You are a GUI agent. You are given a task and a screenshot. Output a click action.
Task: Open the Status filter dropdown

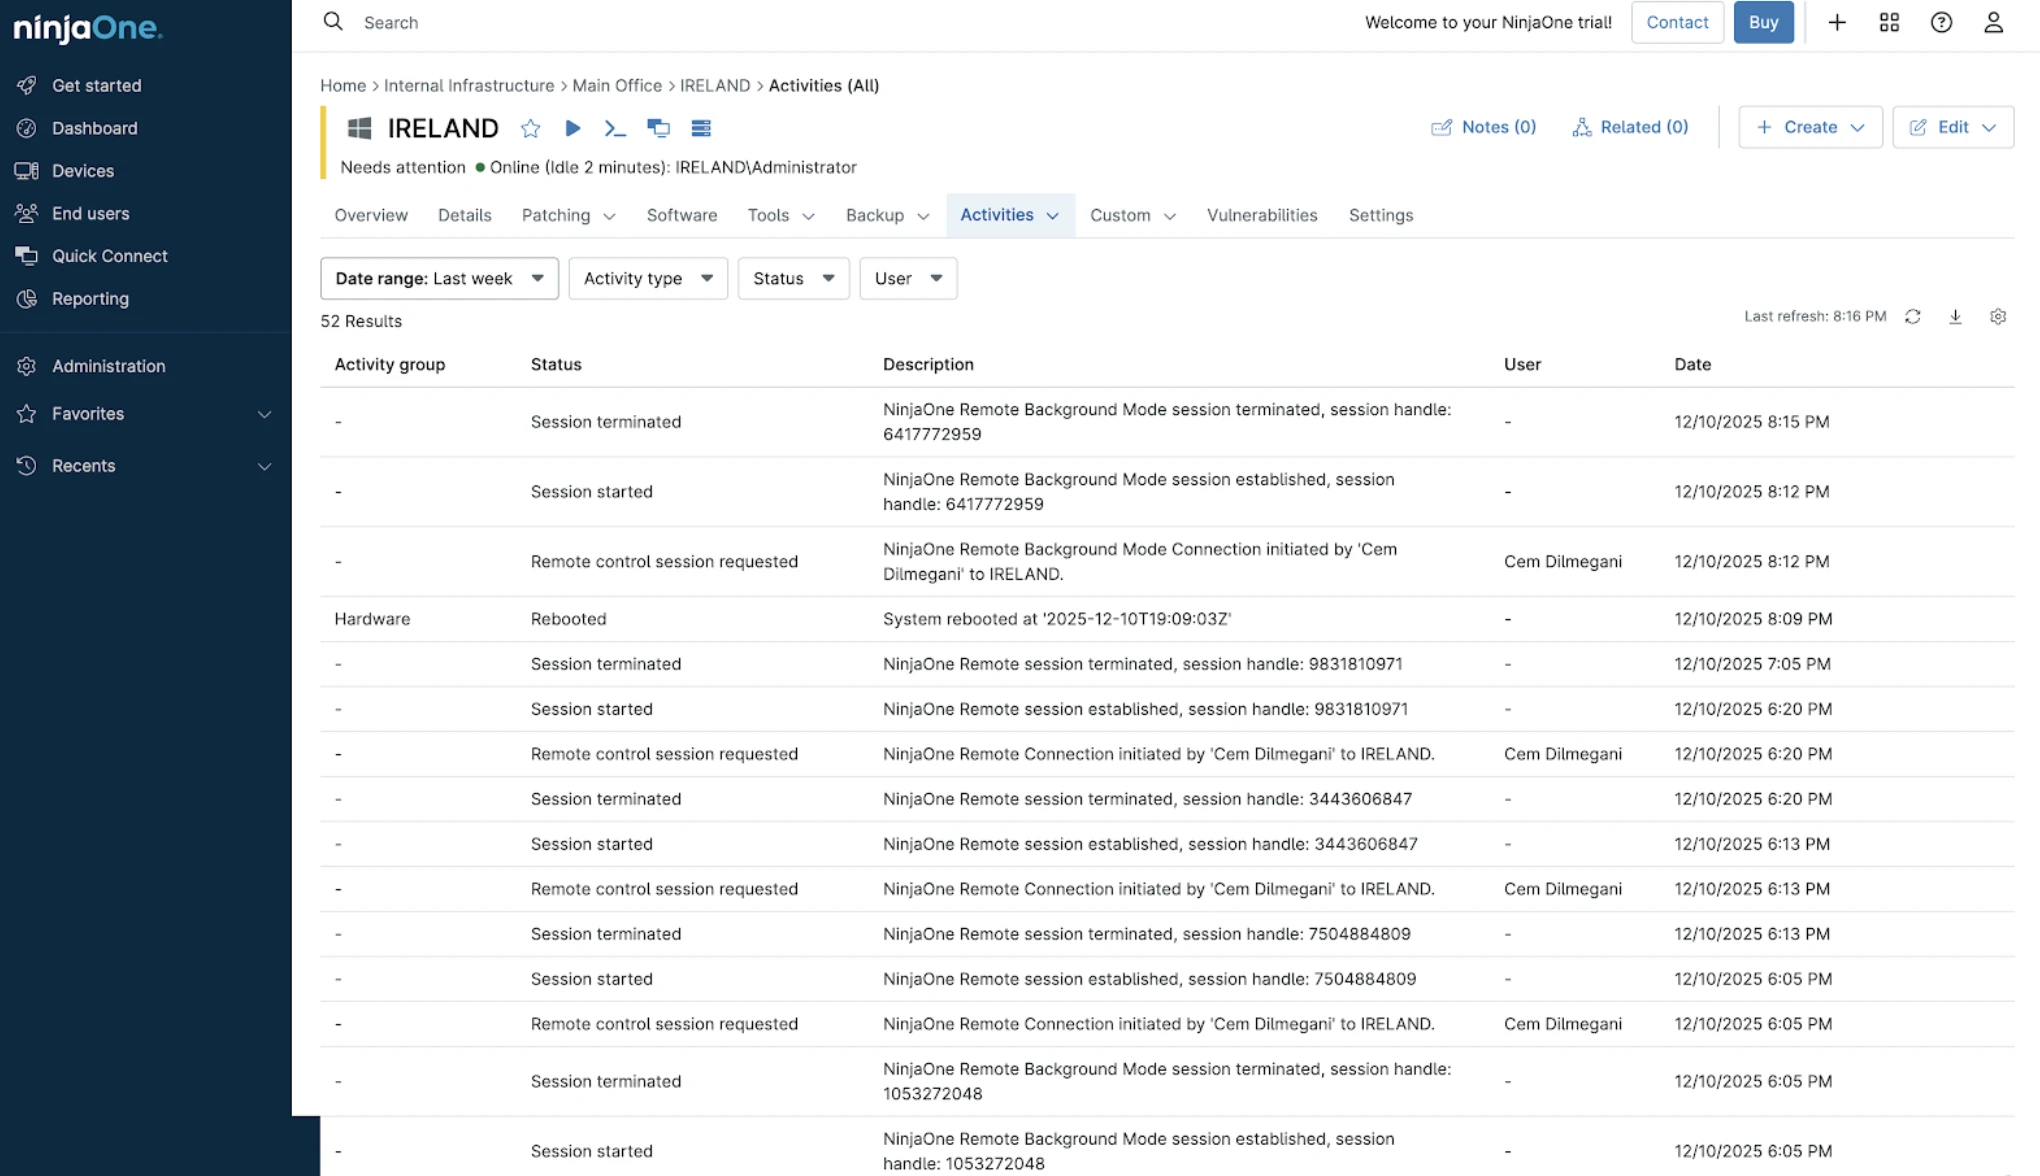(x=793, y=278)
